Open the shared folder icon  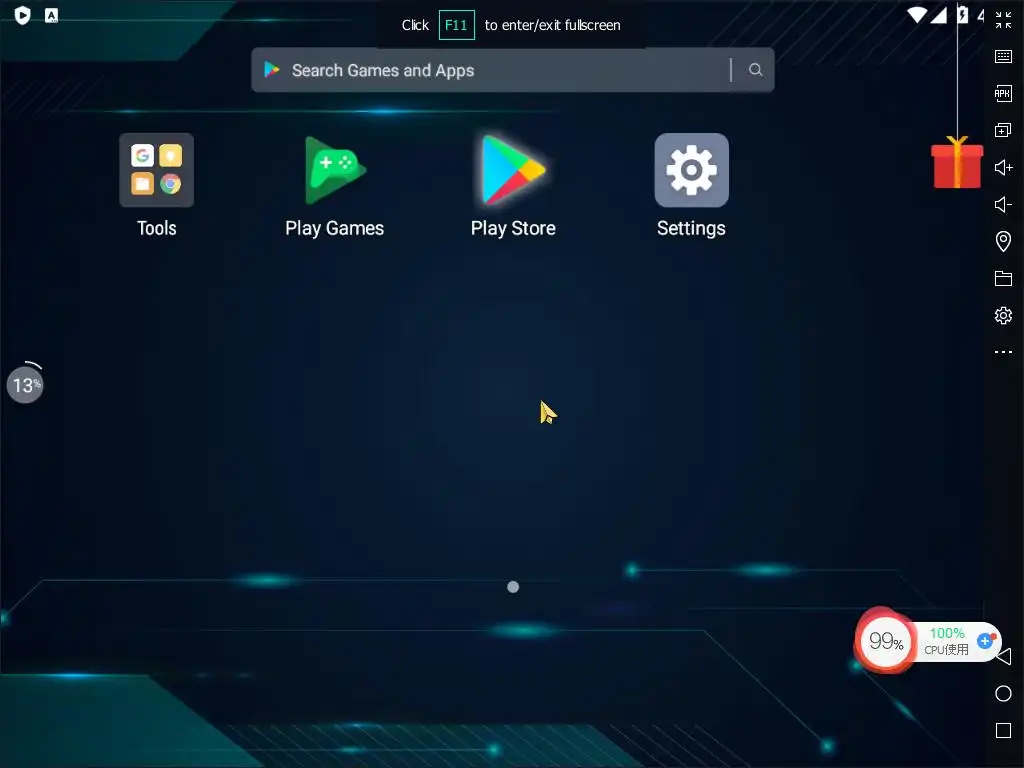pos(1003,278)
